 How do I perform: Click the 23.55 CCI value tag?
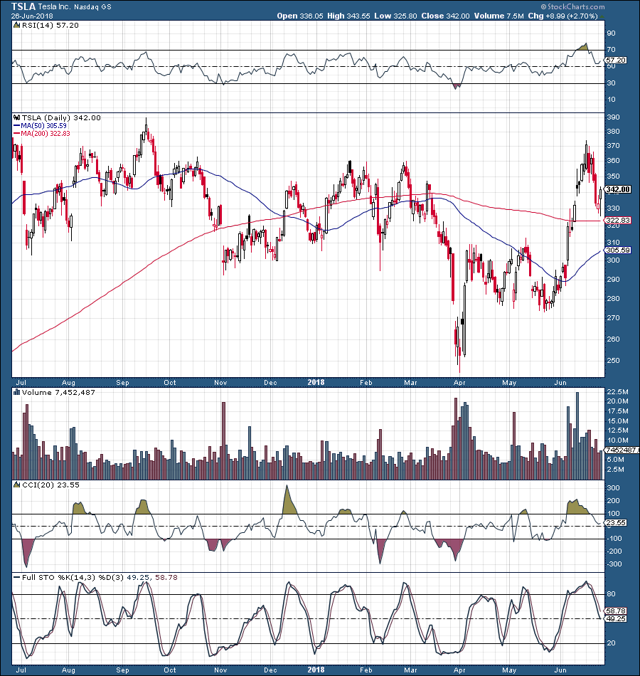[616, 523]
